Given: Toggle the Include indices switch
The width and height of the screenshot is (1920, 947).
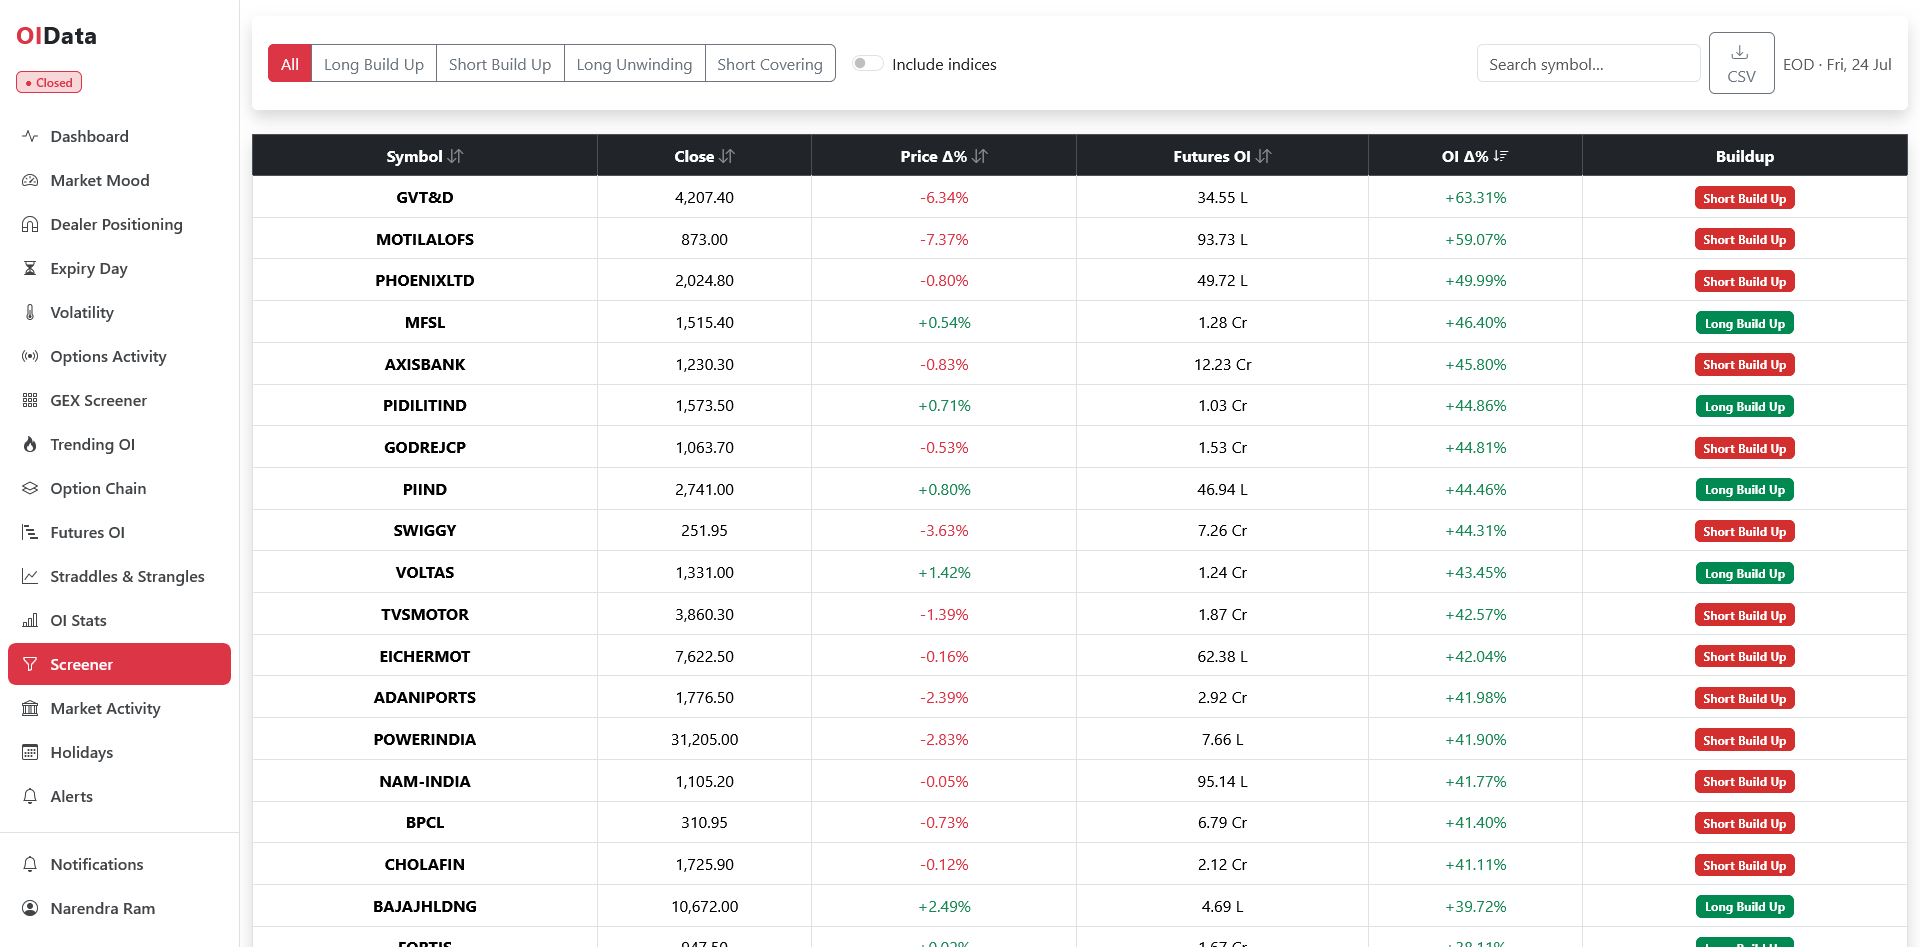Looking at the screenshot, I should (867, 63).
